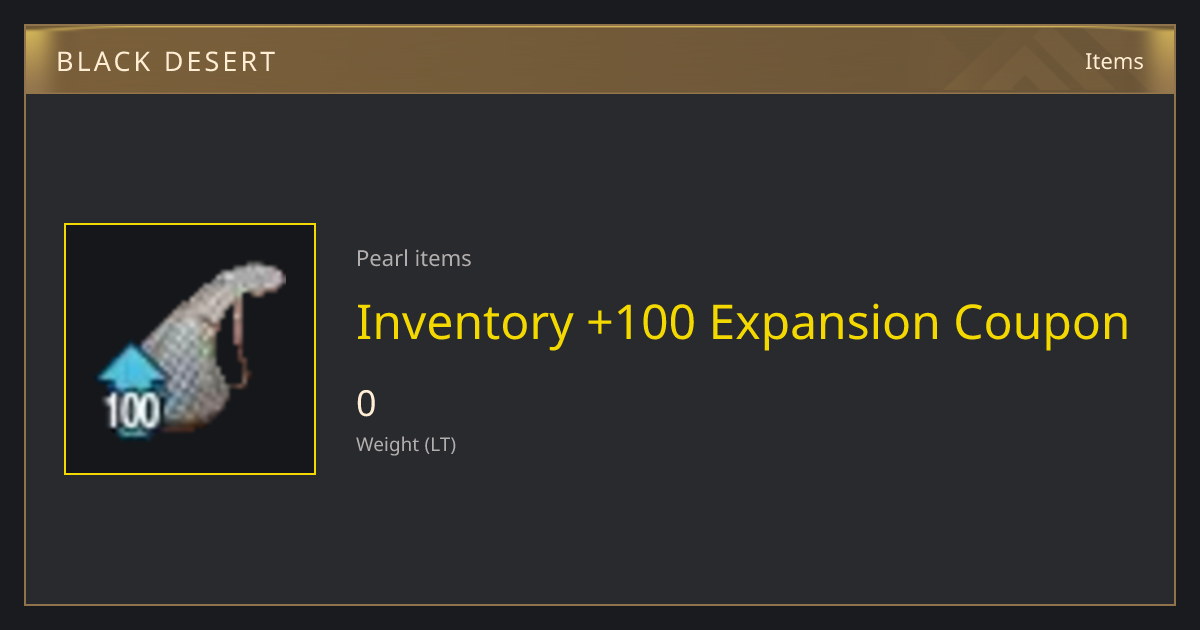Open the Pearl items category label
This screenshot has height=630, width=1200.
(414, 258)
